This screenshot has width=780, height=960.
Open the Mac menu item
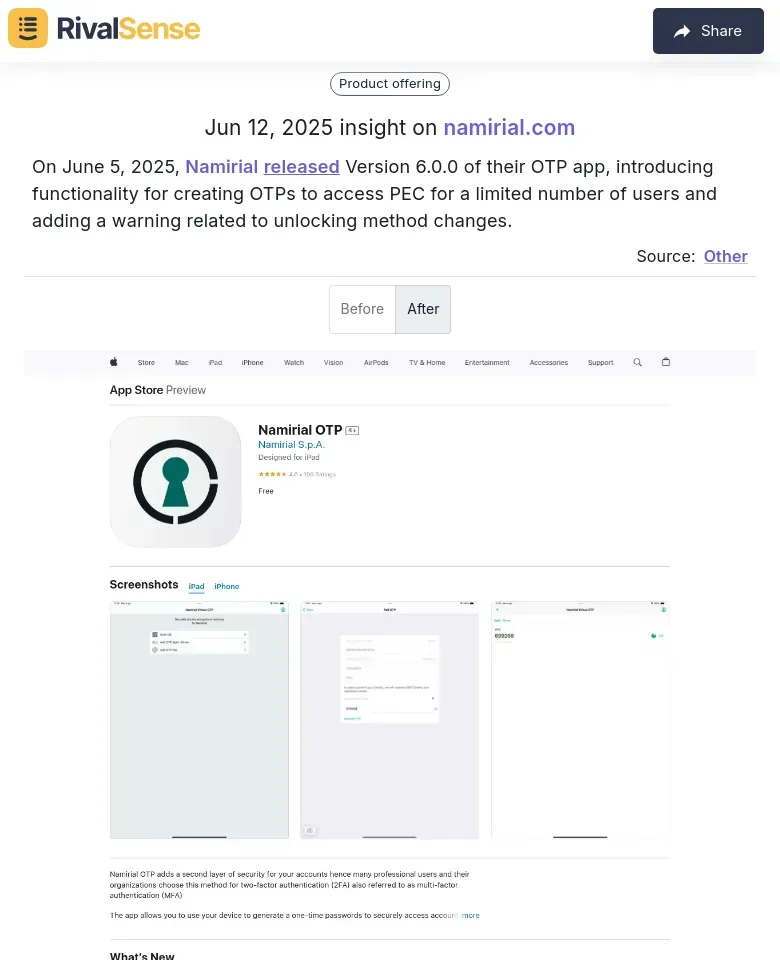tap(182, 362)
